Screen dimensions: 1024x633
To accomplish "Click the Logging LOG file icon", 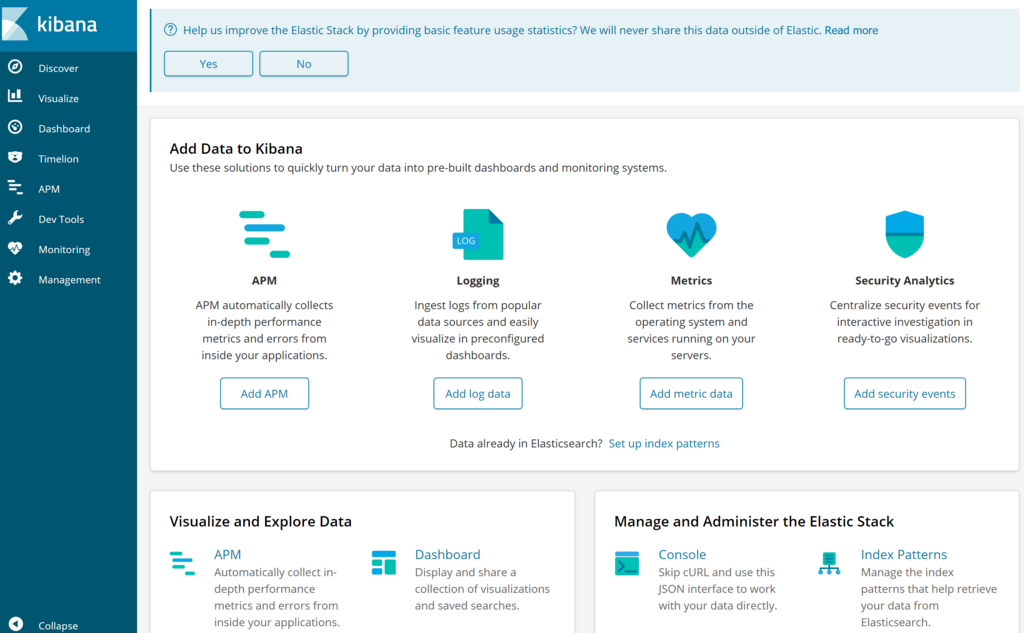I will [478, 235].
